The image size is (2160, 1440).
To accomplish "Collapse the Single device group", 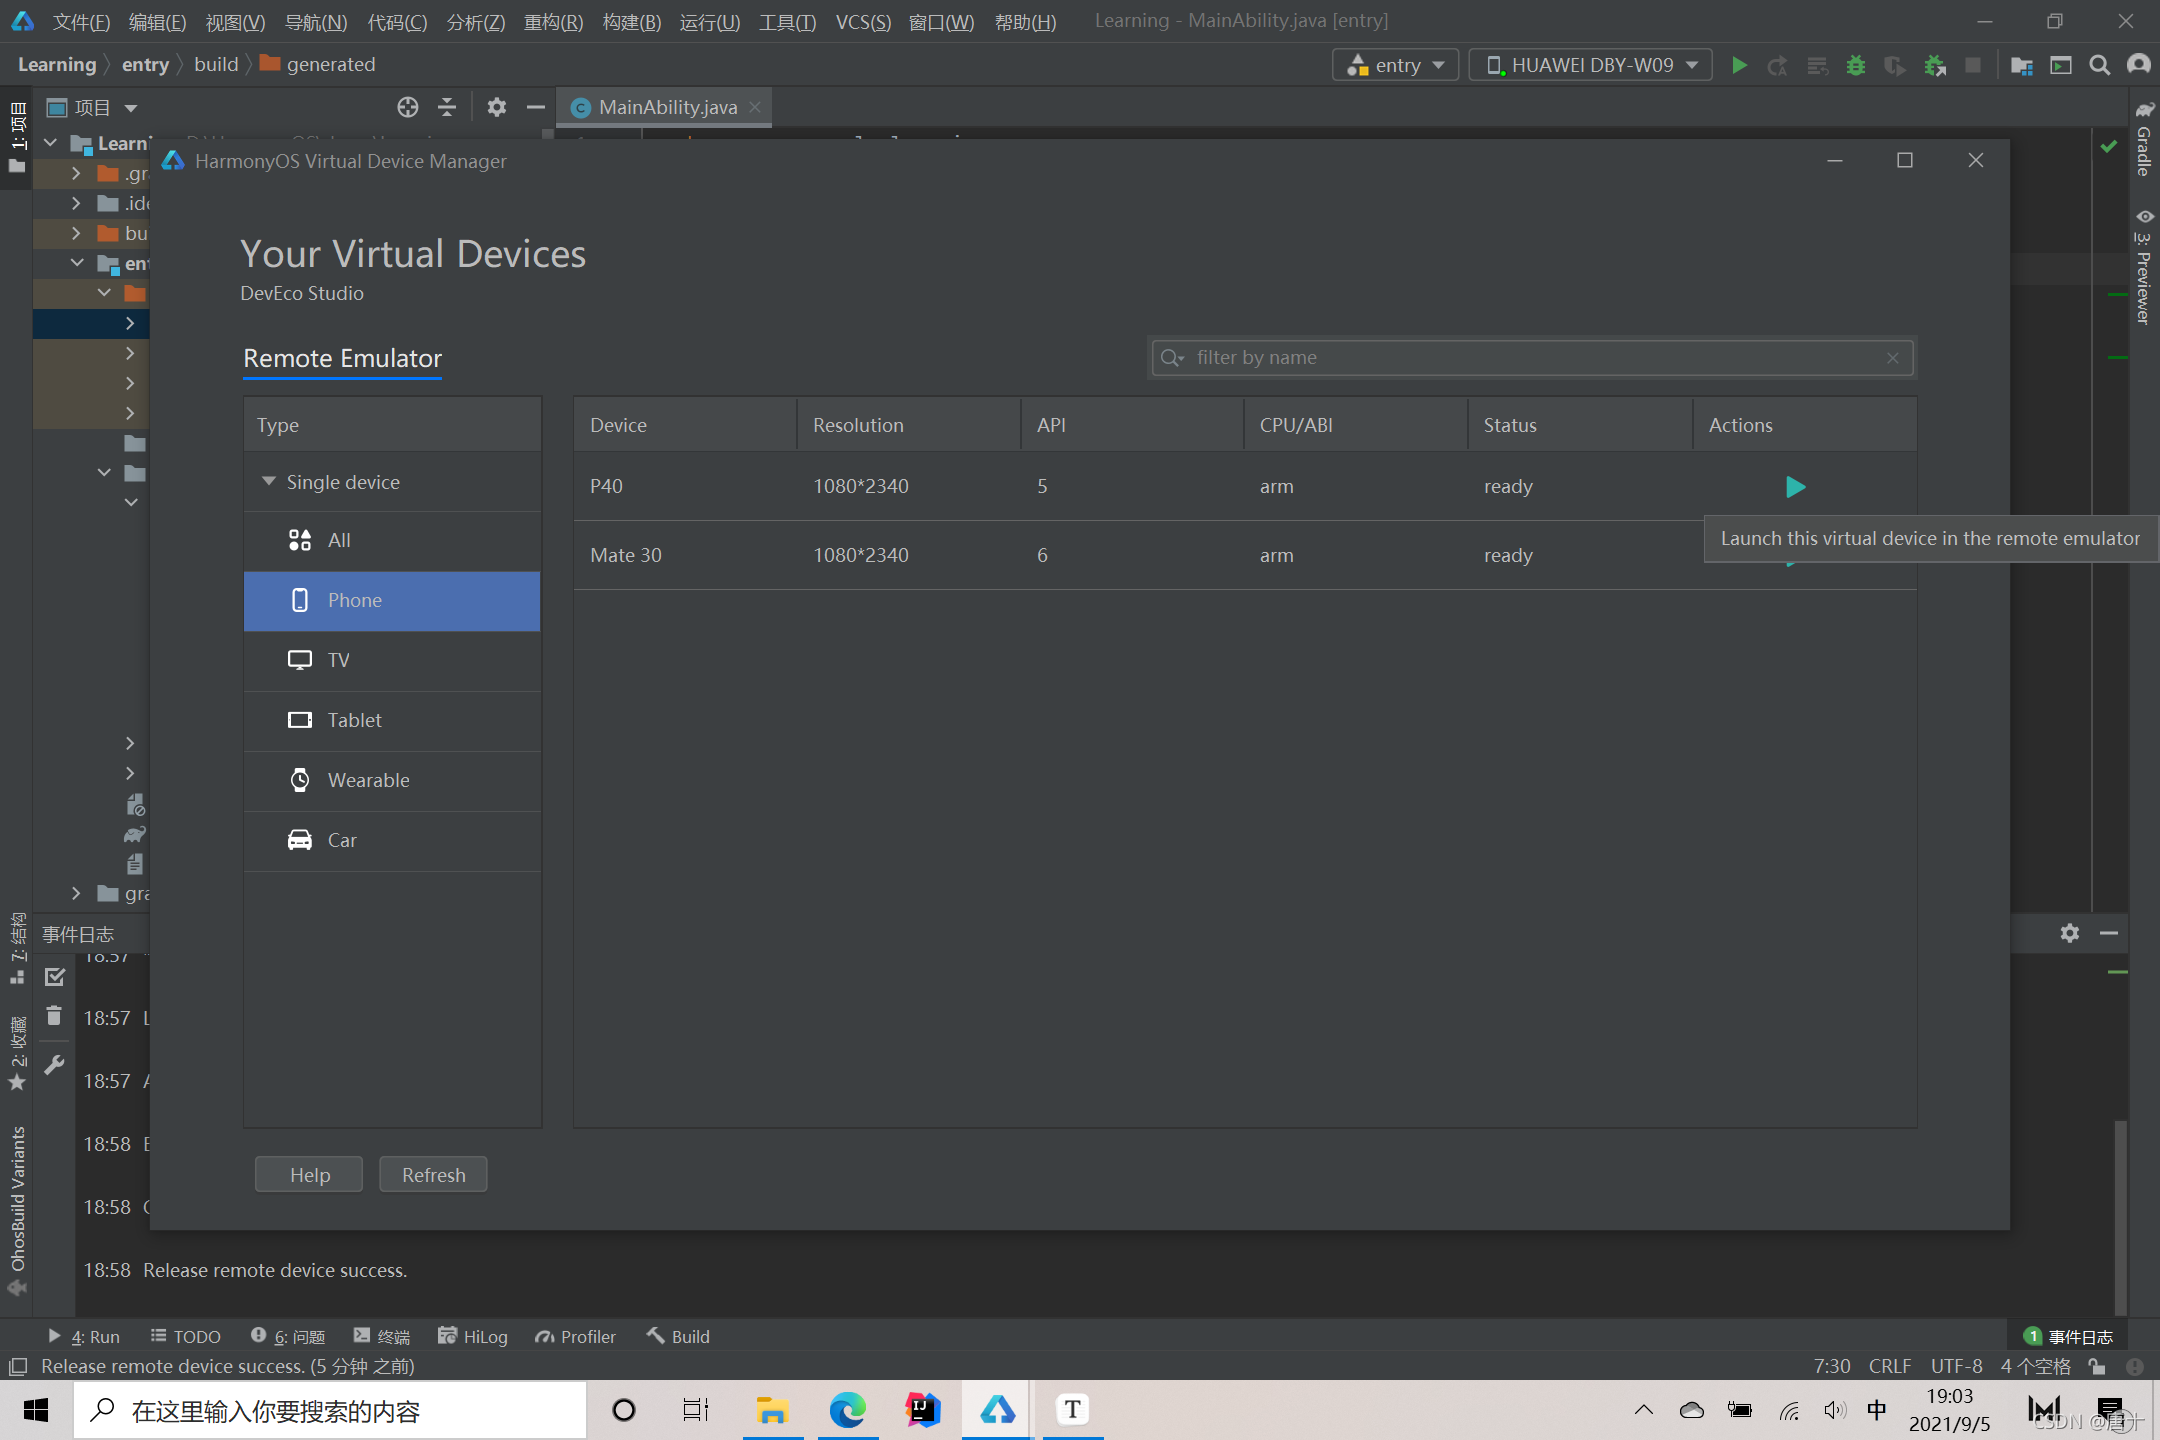I will pyautogui.click(x=268, y=482).
